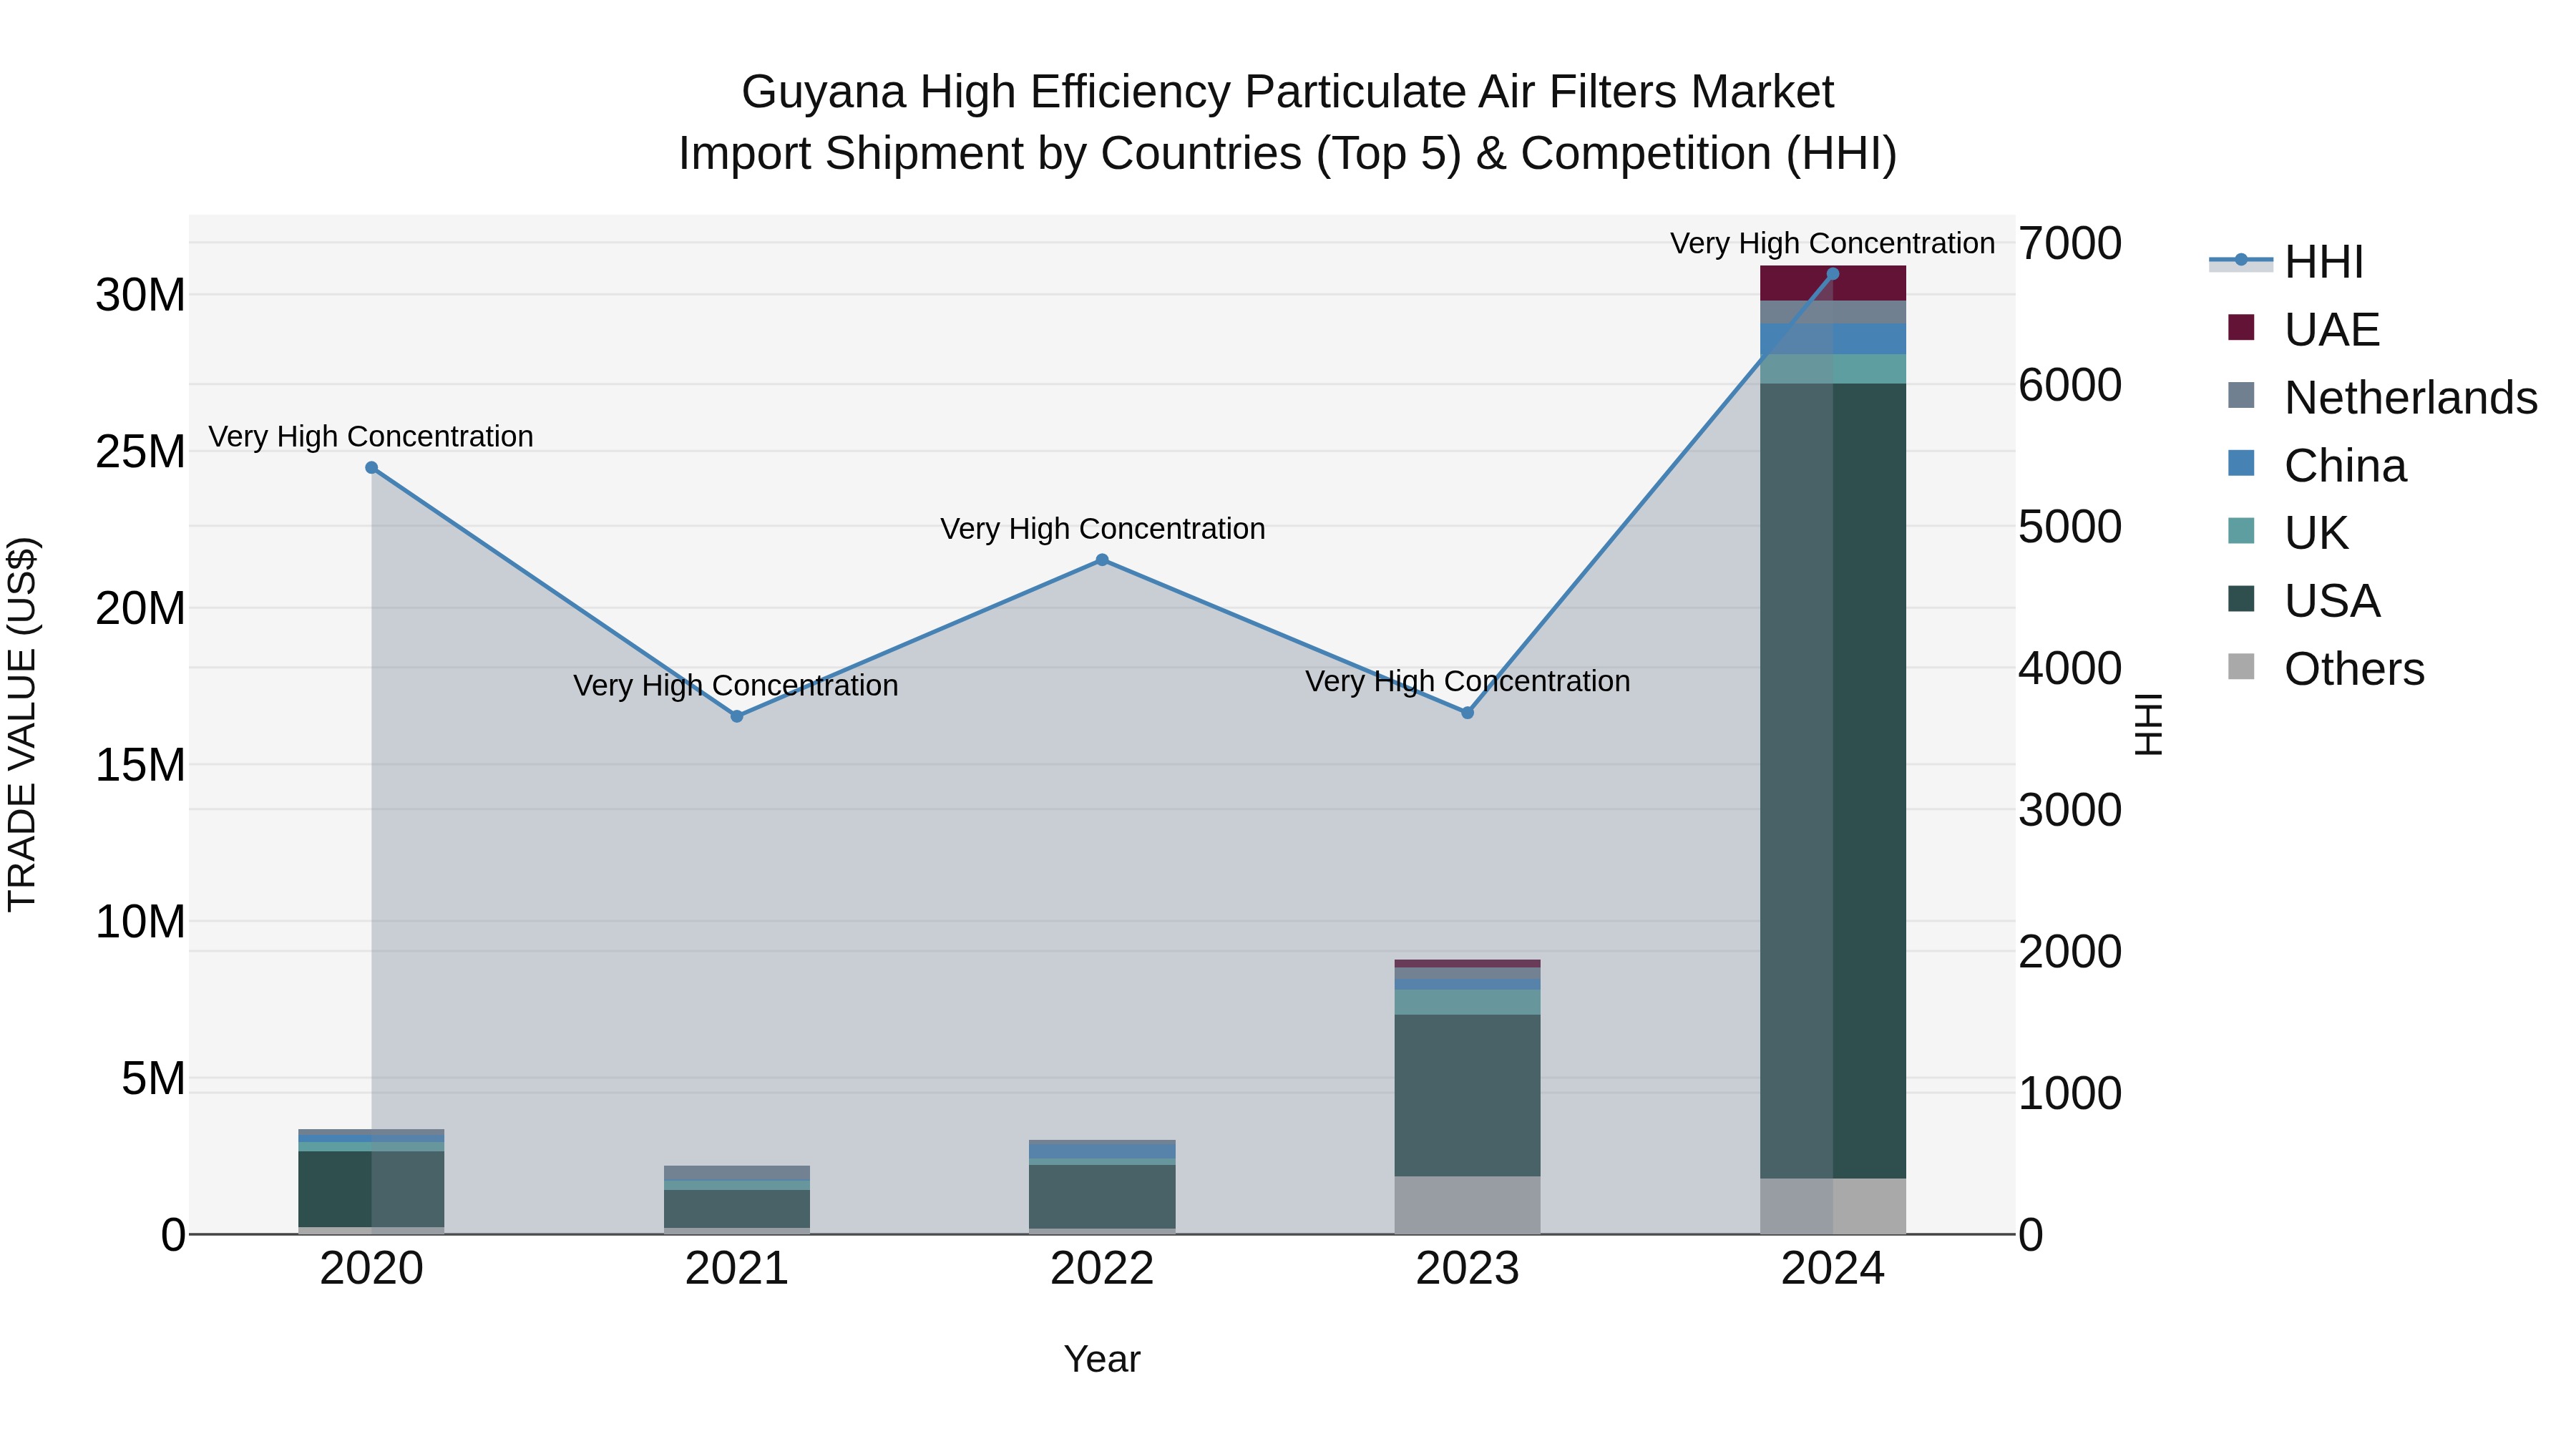Click the 2022 x-axis label
The width and height of the screenshot is (2576, 1449).
tap(1102, 1269)
